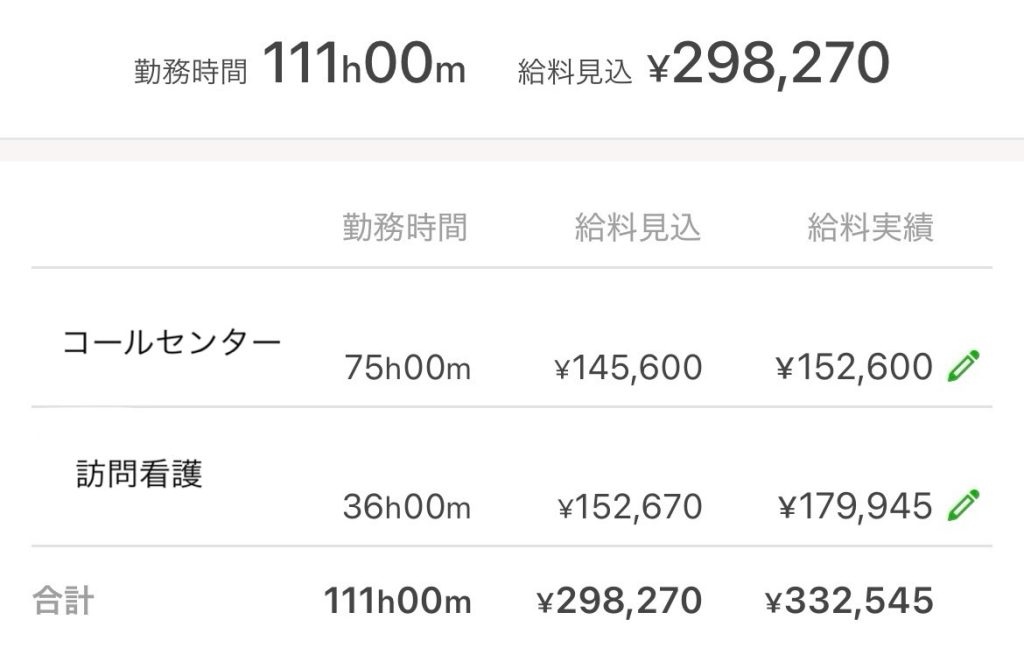1024x669 pixels.
Task: Click the 勤務時間 column header in table
Action: click(x=404, y=228)
